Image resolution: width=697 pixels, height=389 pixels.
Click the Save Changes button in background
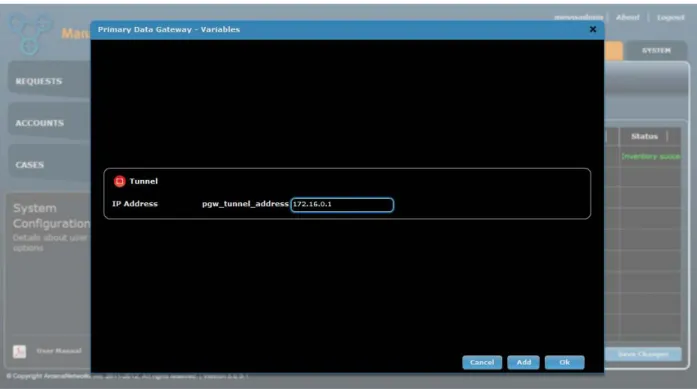643,354
